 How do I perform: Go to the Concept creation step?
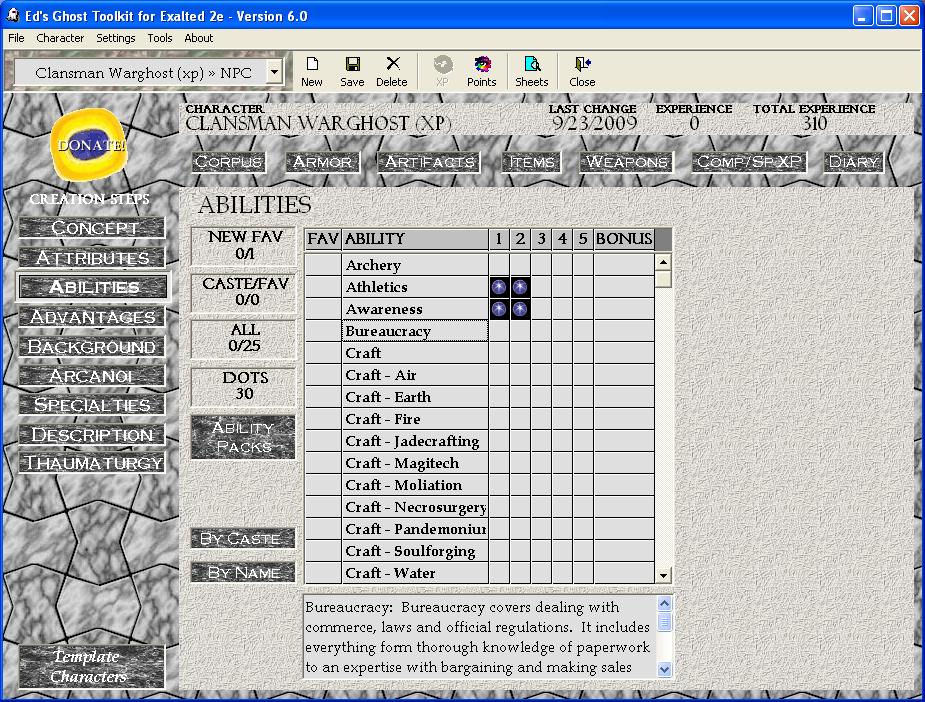(x=92, y=228)
